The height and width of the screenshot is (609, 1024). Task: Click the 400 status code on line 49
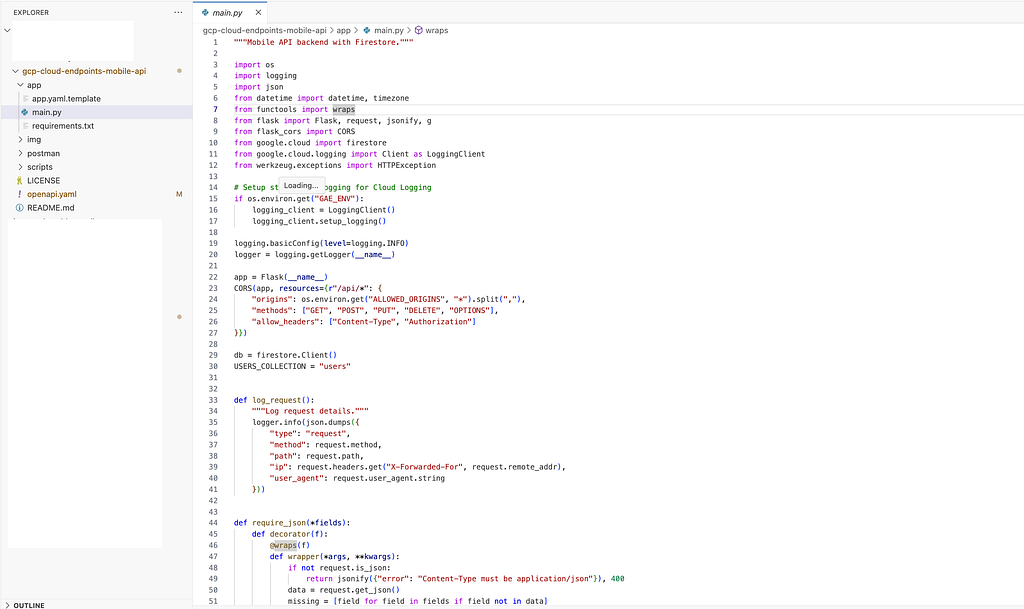(x=617, y=579)
